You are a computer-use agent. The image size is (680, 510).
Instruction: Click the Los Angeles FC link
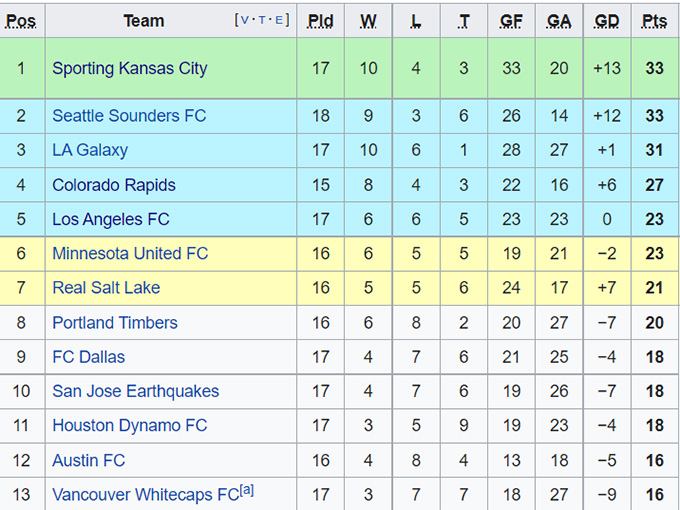coord(110,219)
